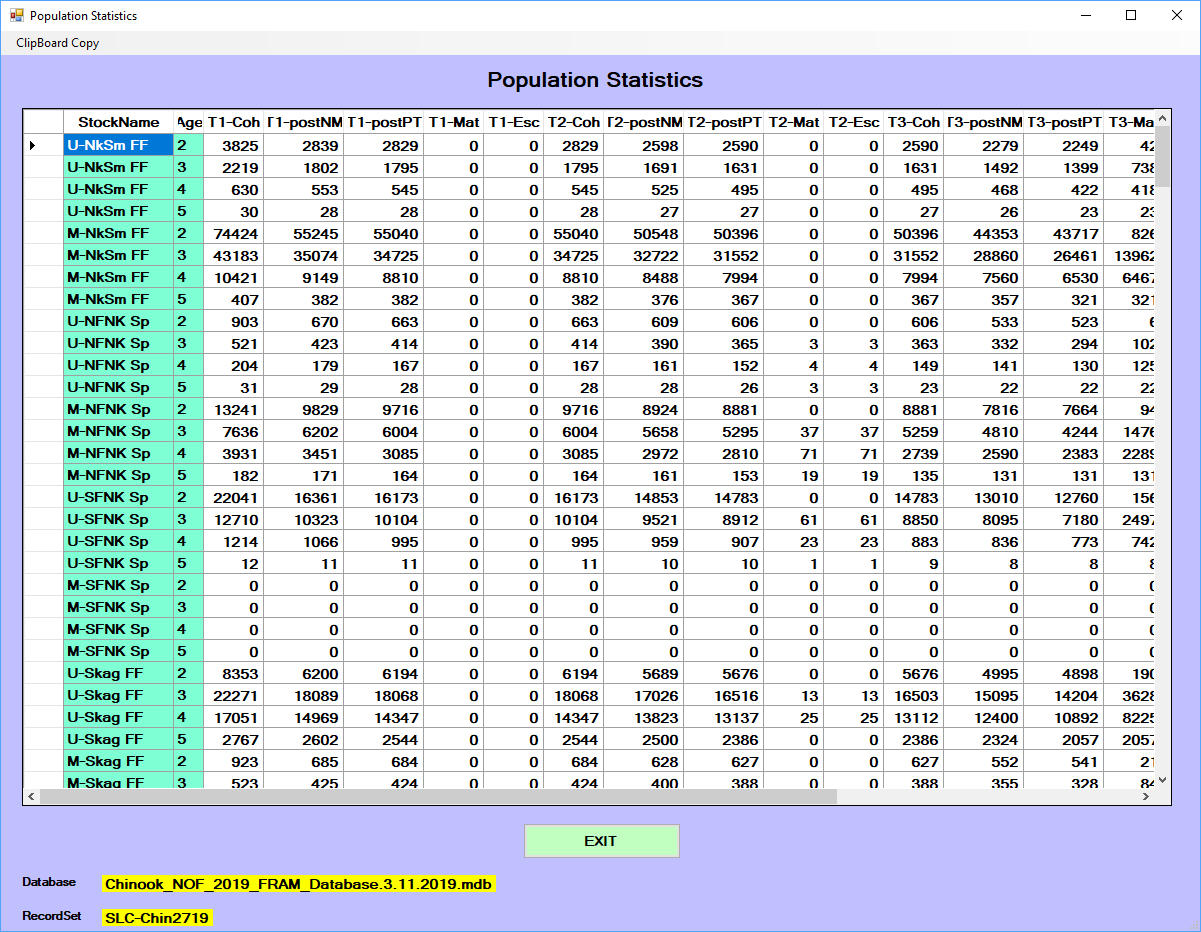Click the T1-postNM value 55245
The width and height of the screenshot is (1201, 932).
pyautogui.click(x=303, y=233)
